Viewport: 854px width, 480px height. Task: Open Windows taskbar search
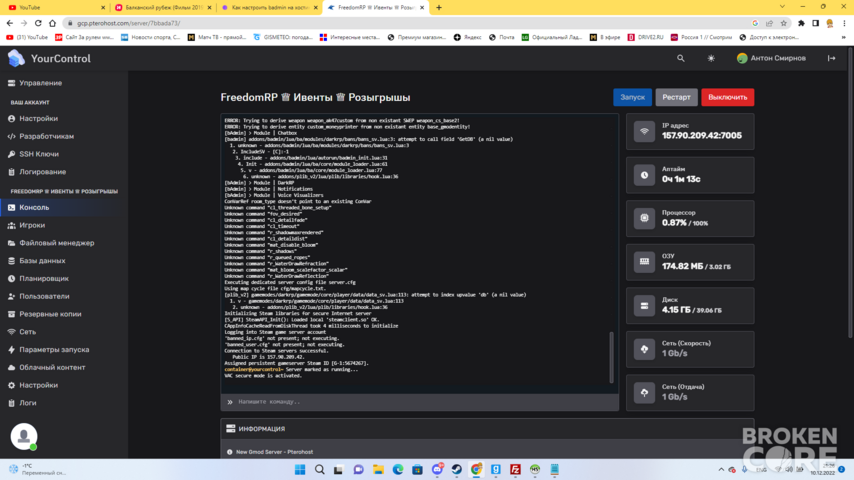(320, 470)
